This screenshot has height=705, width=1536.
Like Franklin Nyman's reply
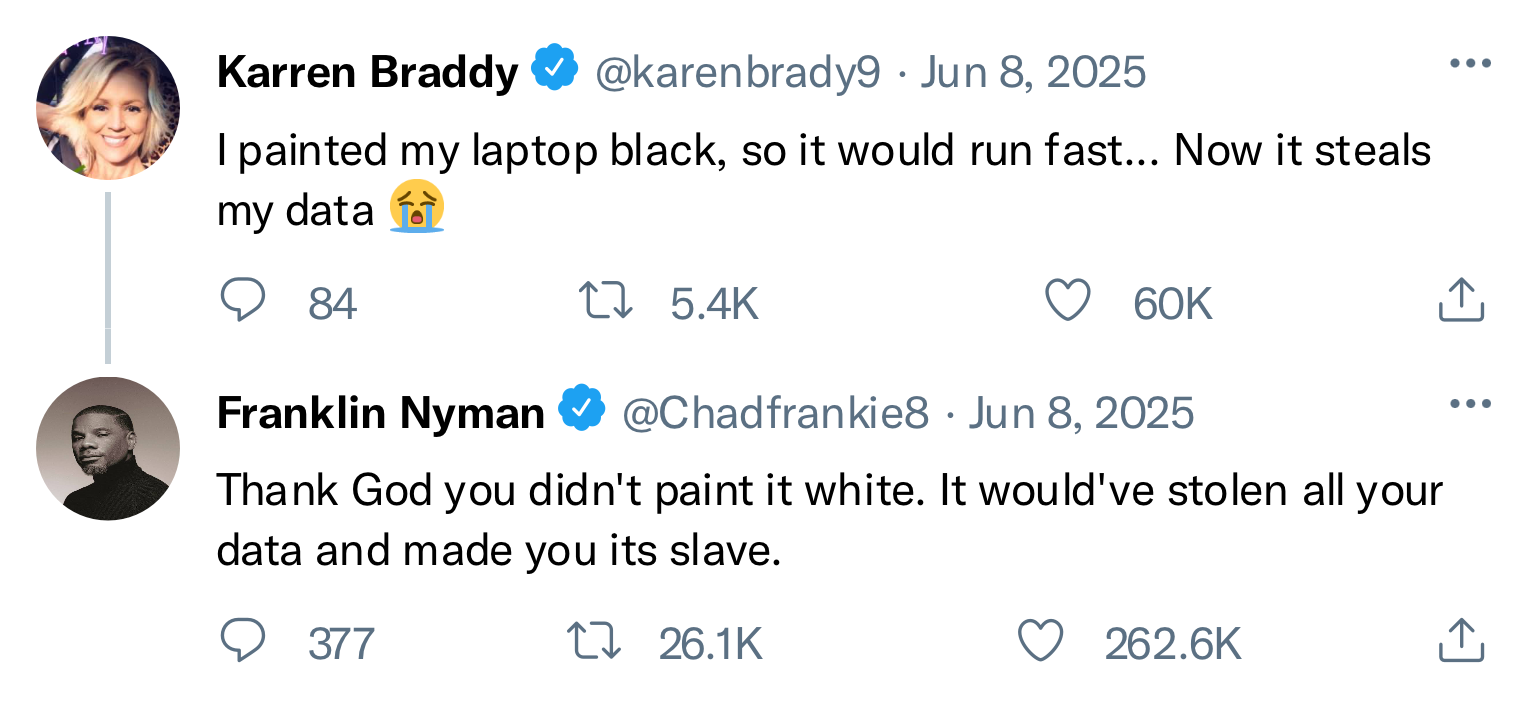pyautogui.click(x=1039, y=642)
